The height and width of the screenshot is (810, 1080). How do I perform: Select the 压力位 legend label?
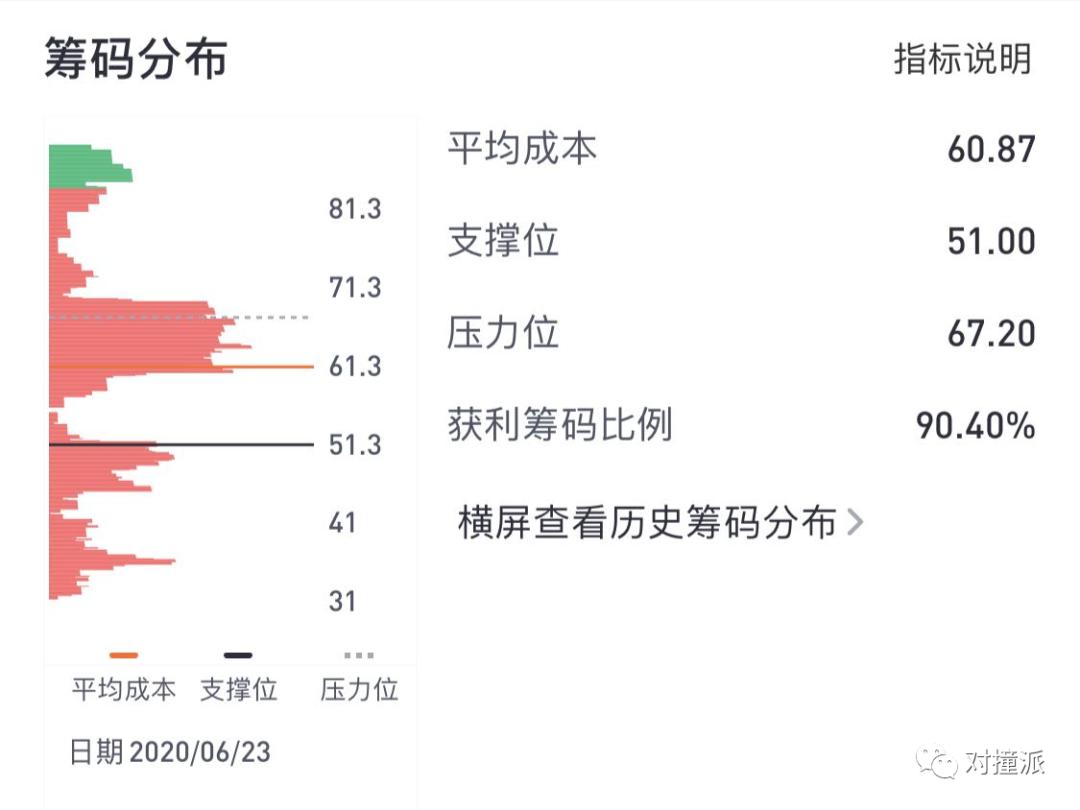point(359,690)
